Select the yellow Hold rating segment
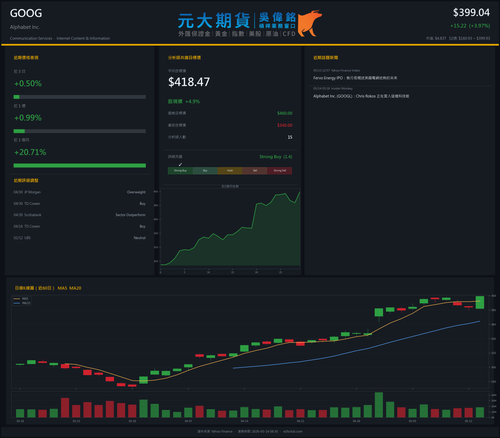Viewport: 500px width, 438px height. tap(230, 171)
